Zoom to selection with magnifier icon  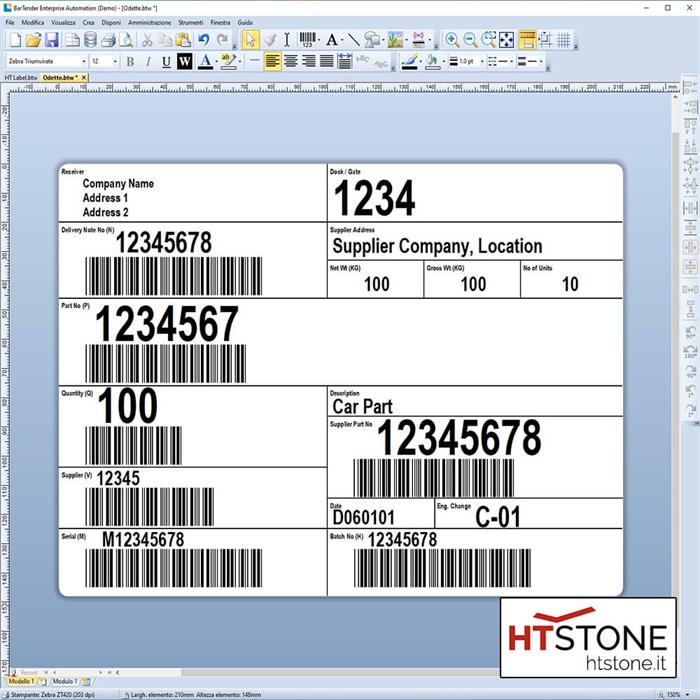[488, 40]
